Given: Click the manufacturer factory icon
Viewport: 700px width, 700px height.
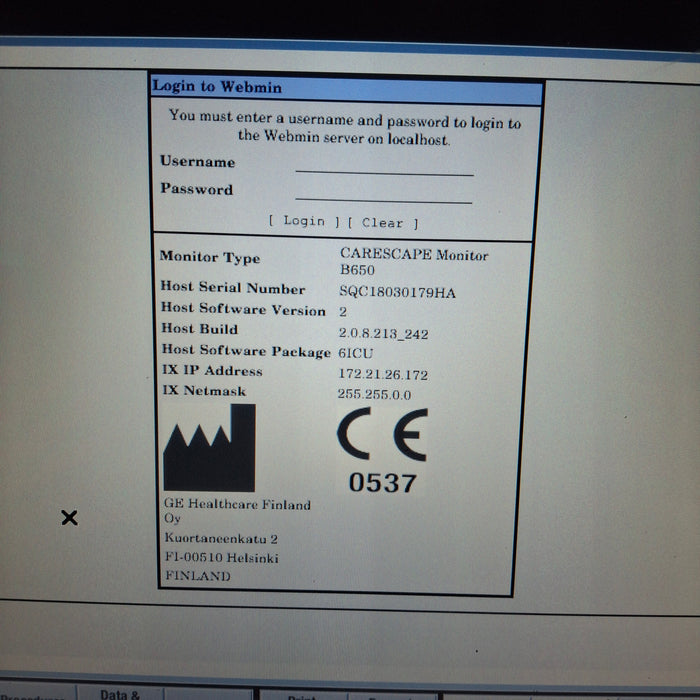Looking at the screenshot, I should [209, 447].
